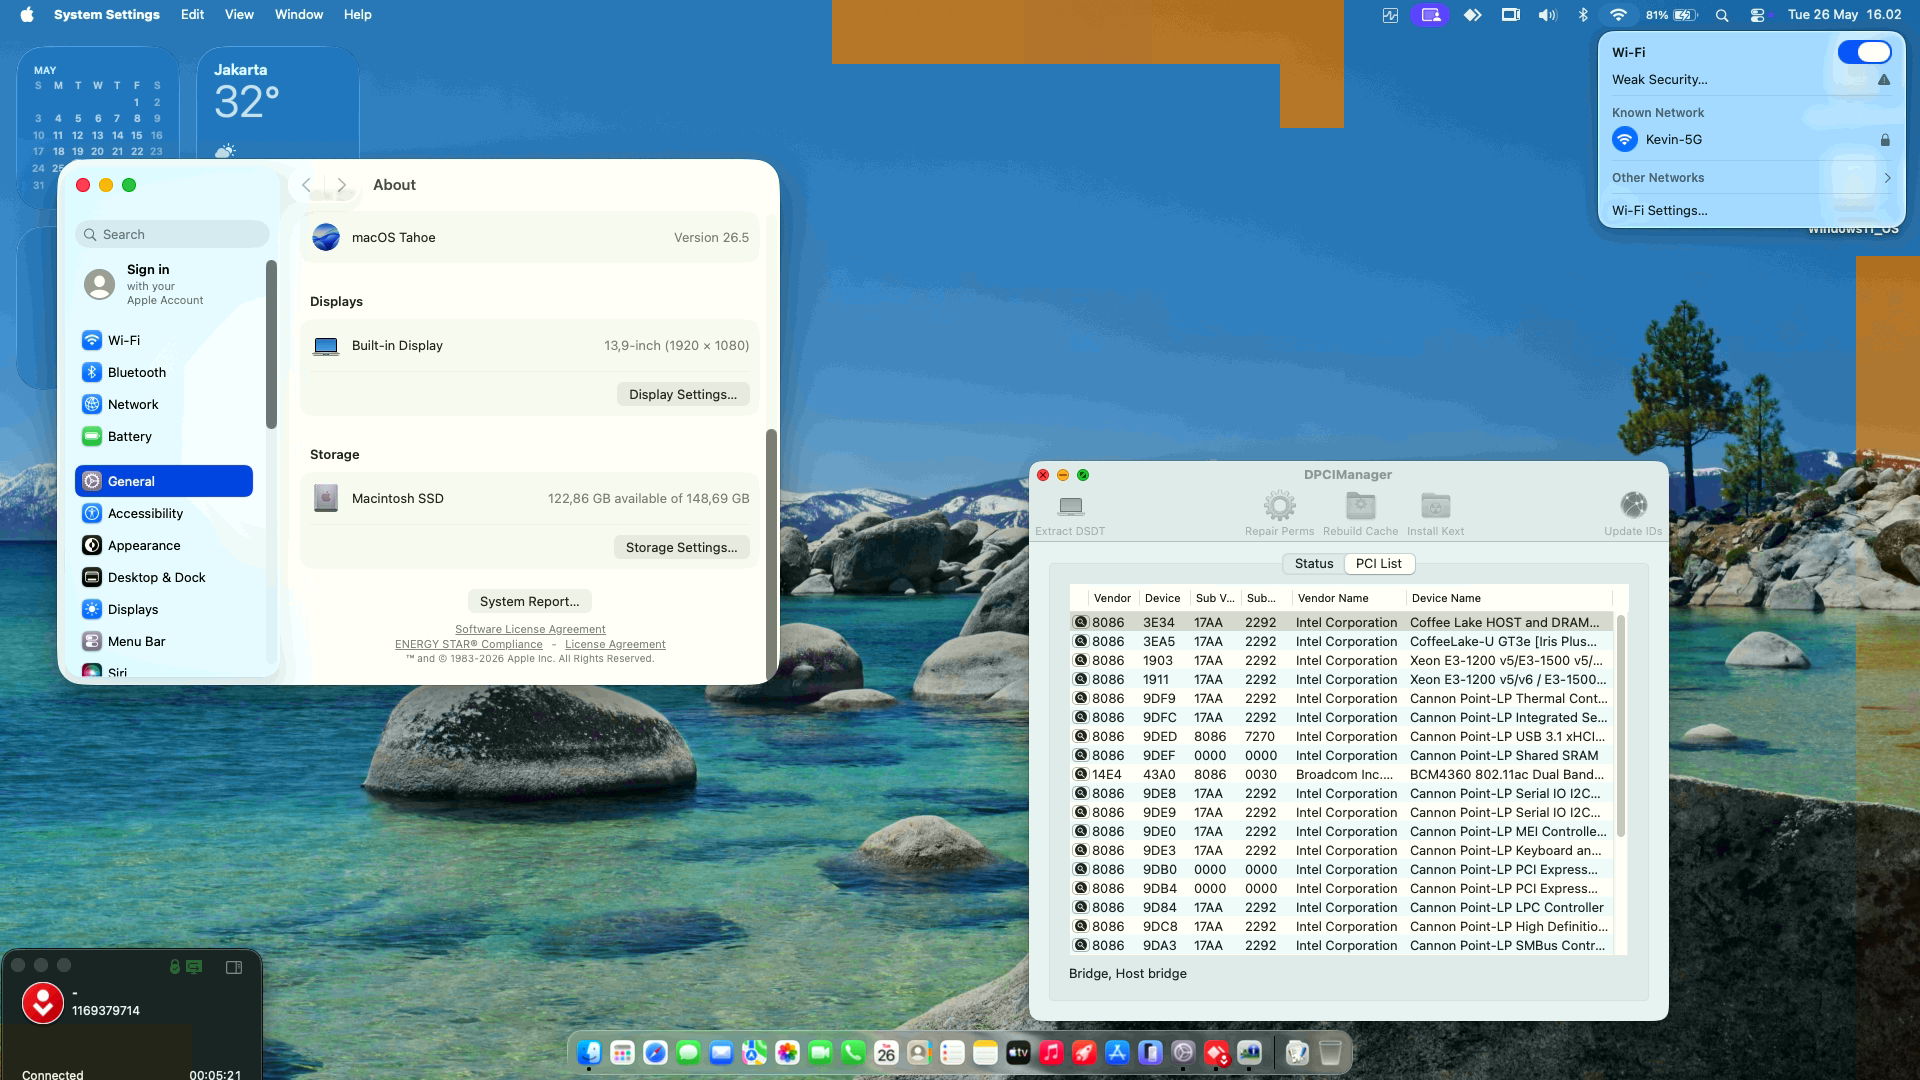Image resolution: width=1920 pixels, height=1080 pixels.
Task: Open the Window menu
Action: click(x=299, y=15)
